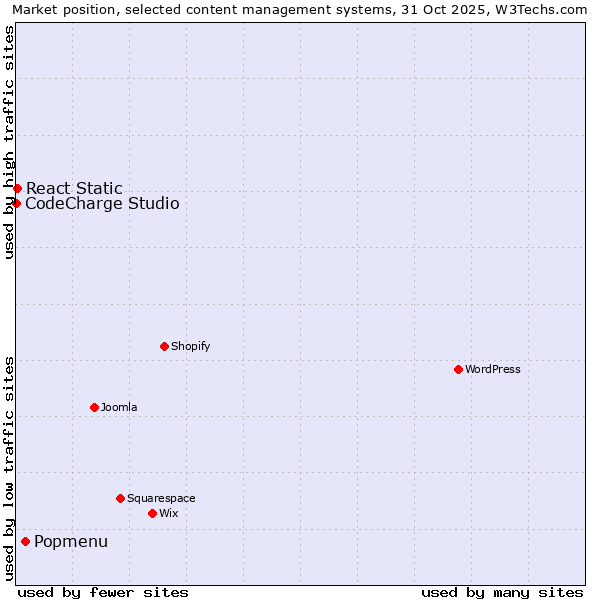Click the large Popmenu label
This screenshot has height=600, width=600.
(71, 541)
